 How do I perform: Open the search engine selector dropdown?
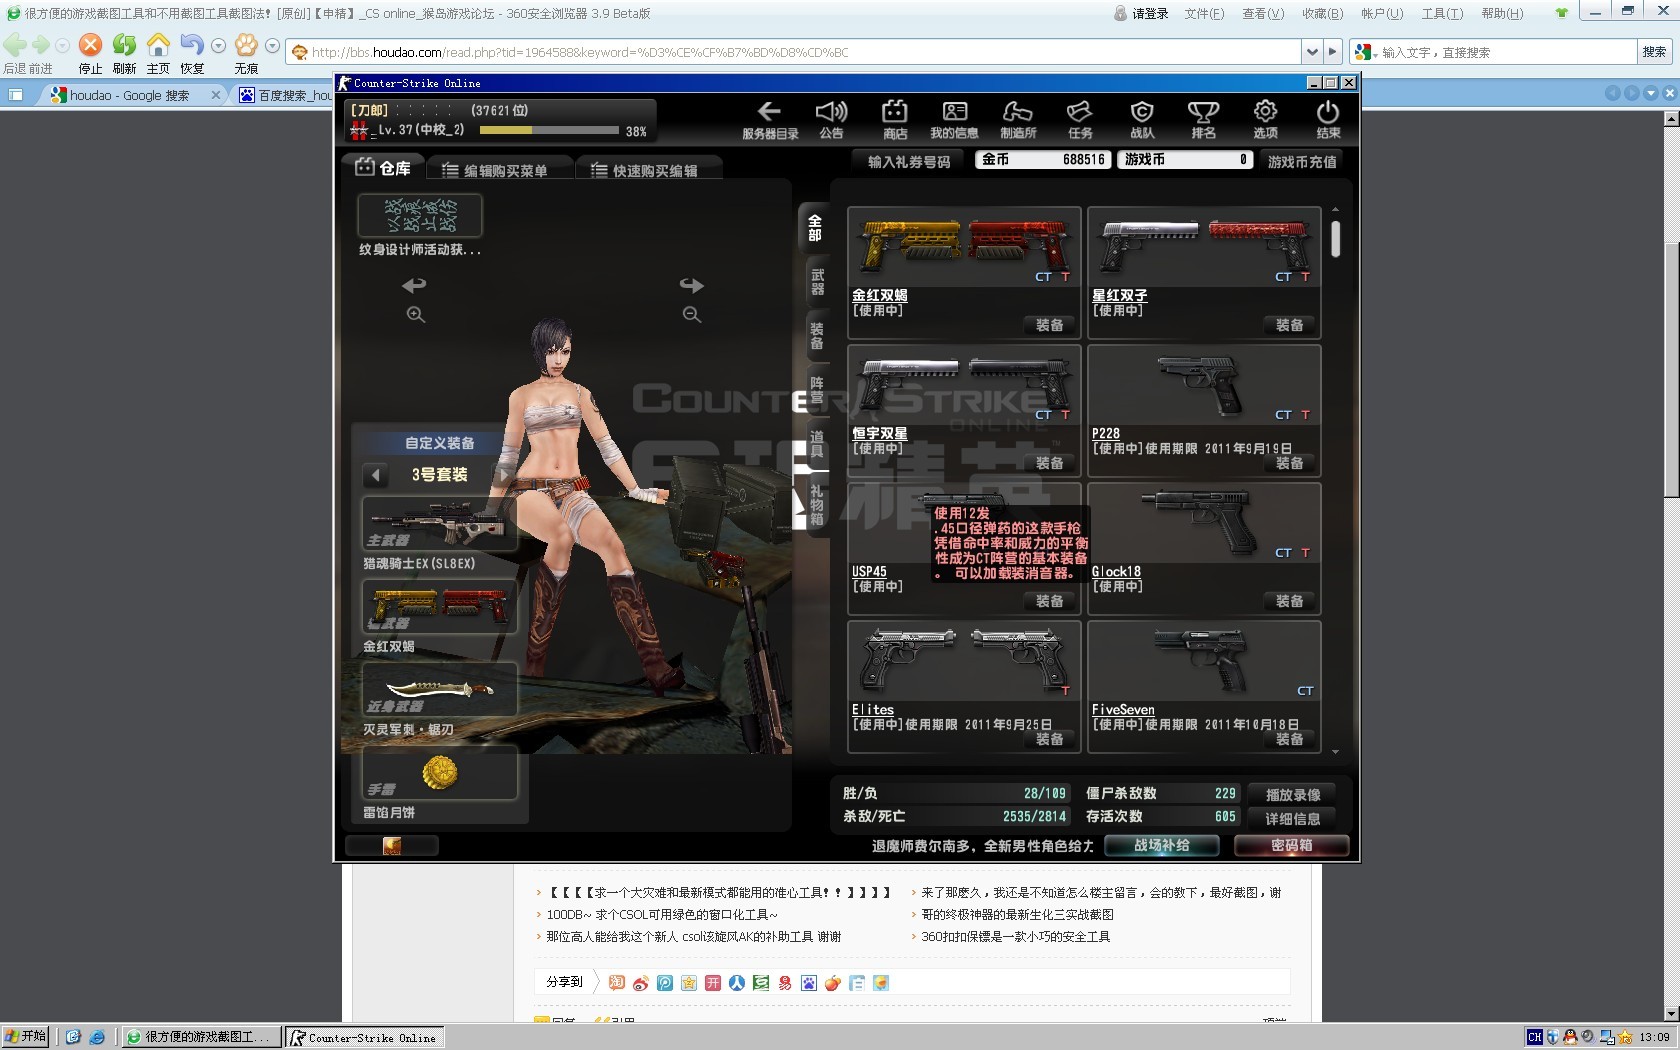point(1364,52)
